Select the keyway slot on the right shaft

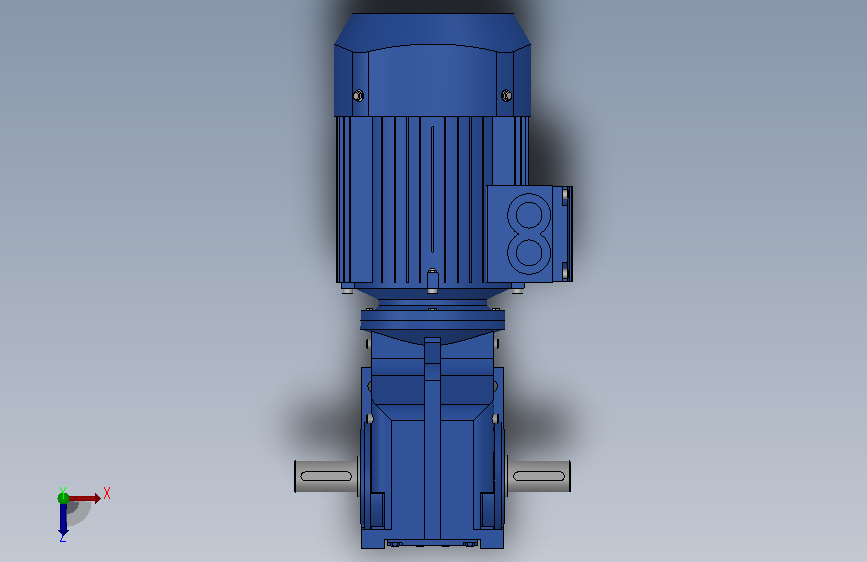(x=539, y=476)
